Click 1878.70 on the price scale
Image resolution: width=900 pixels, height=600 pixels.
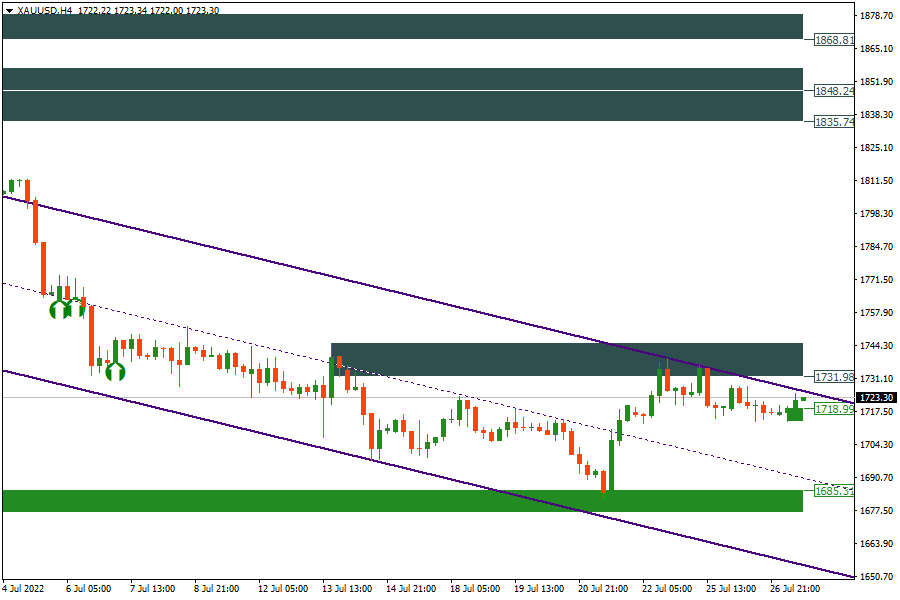pos(876,16)
